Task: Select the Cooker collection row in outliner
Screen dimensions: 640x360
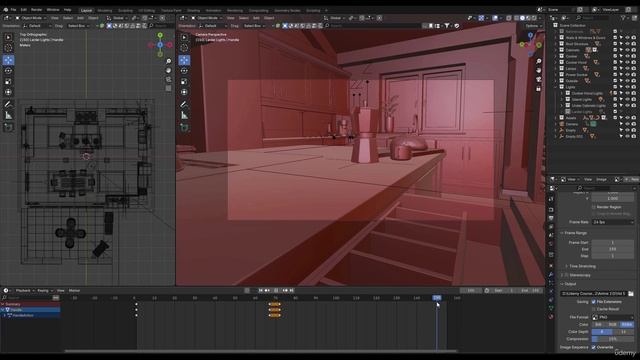Action: [x=571, y=56]
